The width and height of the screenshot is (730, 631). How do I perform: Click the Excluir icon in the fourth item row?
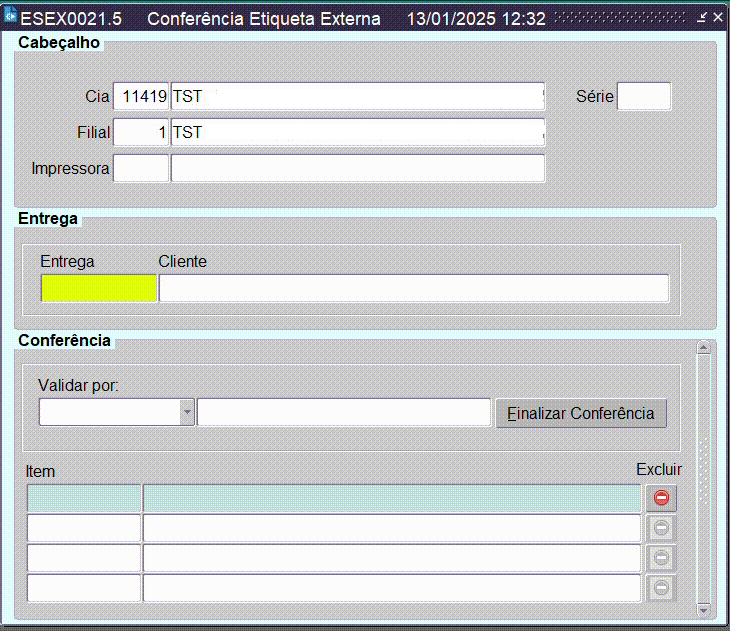[x=661, y=588]
